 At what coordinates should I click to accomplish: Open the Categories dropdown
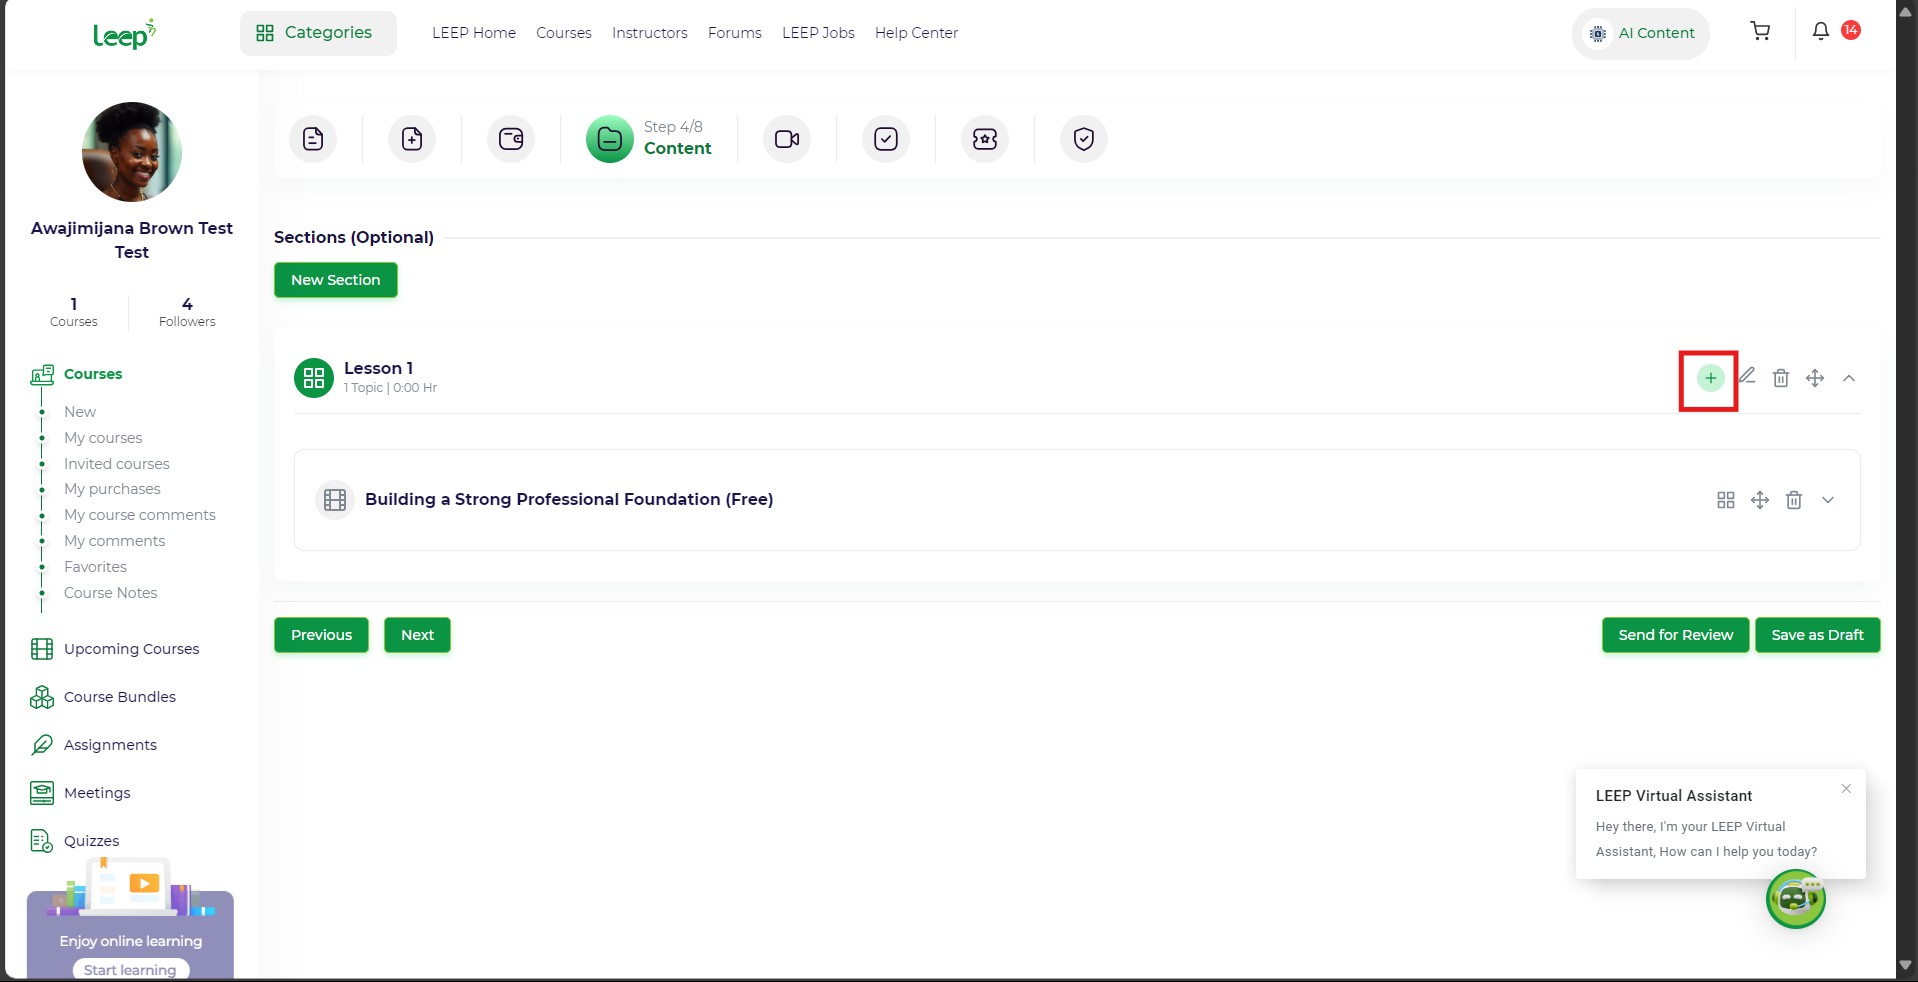pos(317,33)
